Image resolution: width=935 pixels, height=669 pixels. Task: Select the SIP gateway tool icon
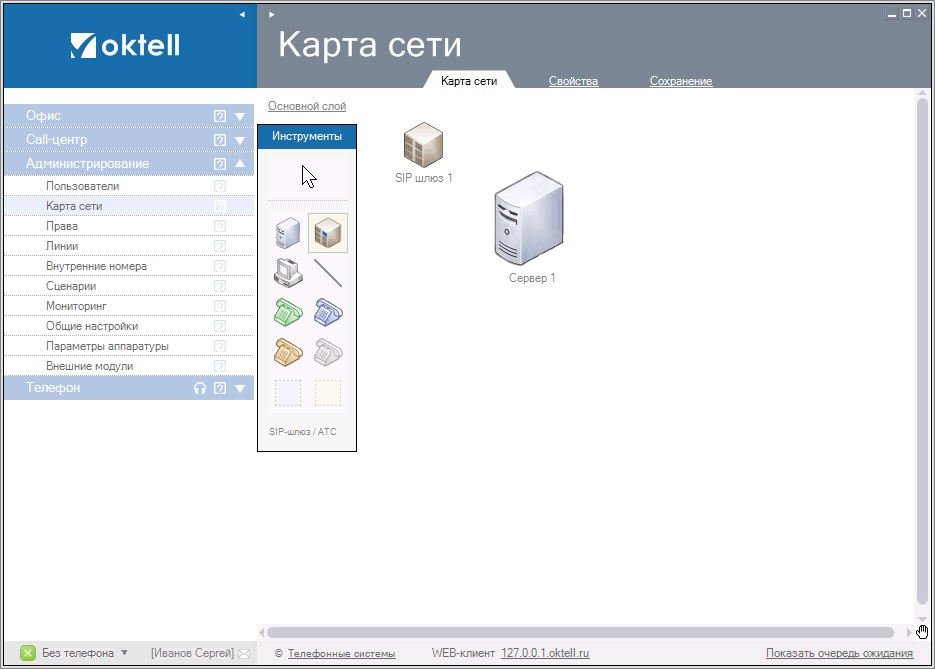(328, 233)
